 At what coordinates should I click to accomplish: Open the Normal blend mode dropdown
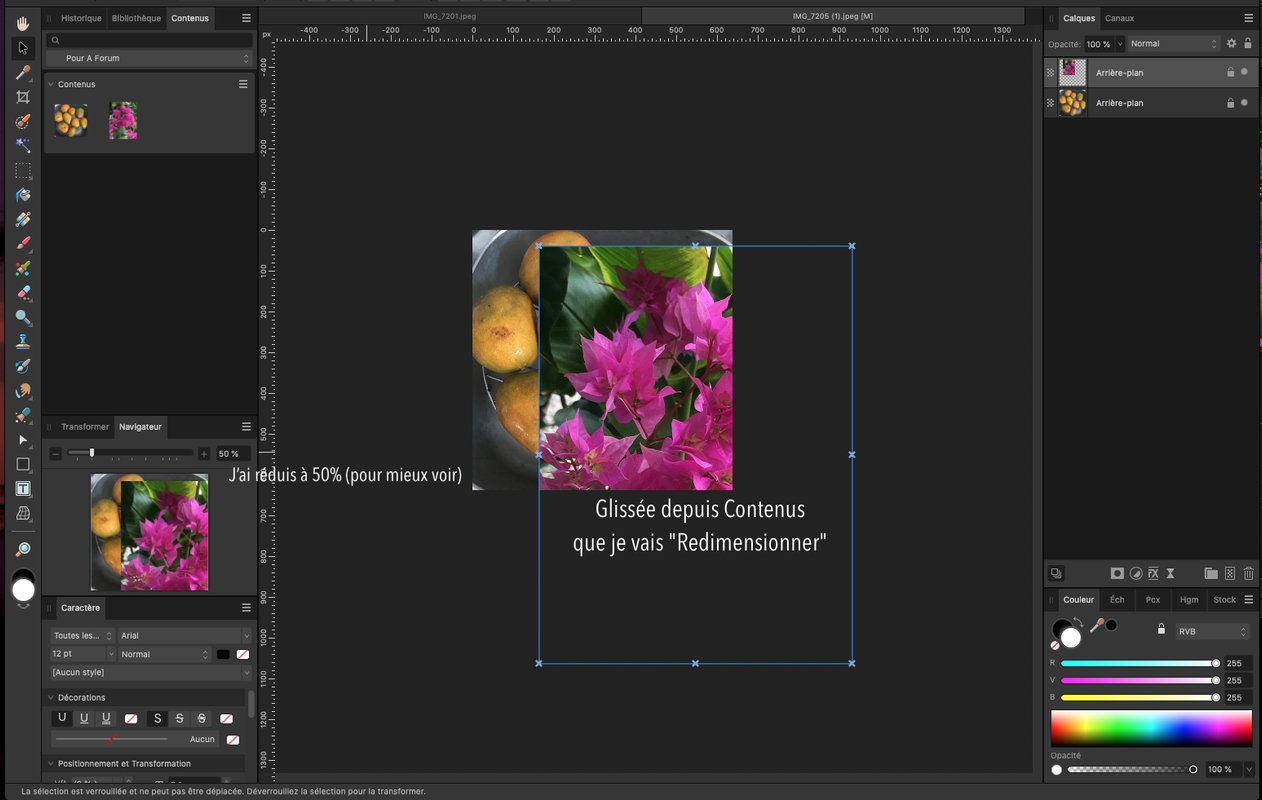(1174, 44)
